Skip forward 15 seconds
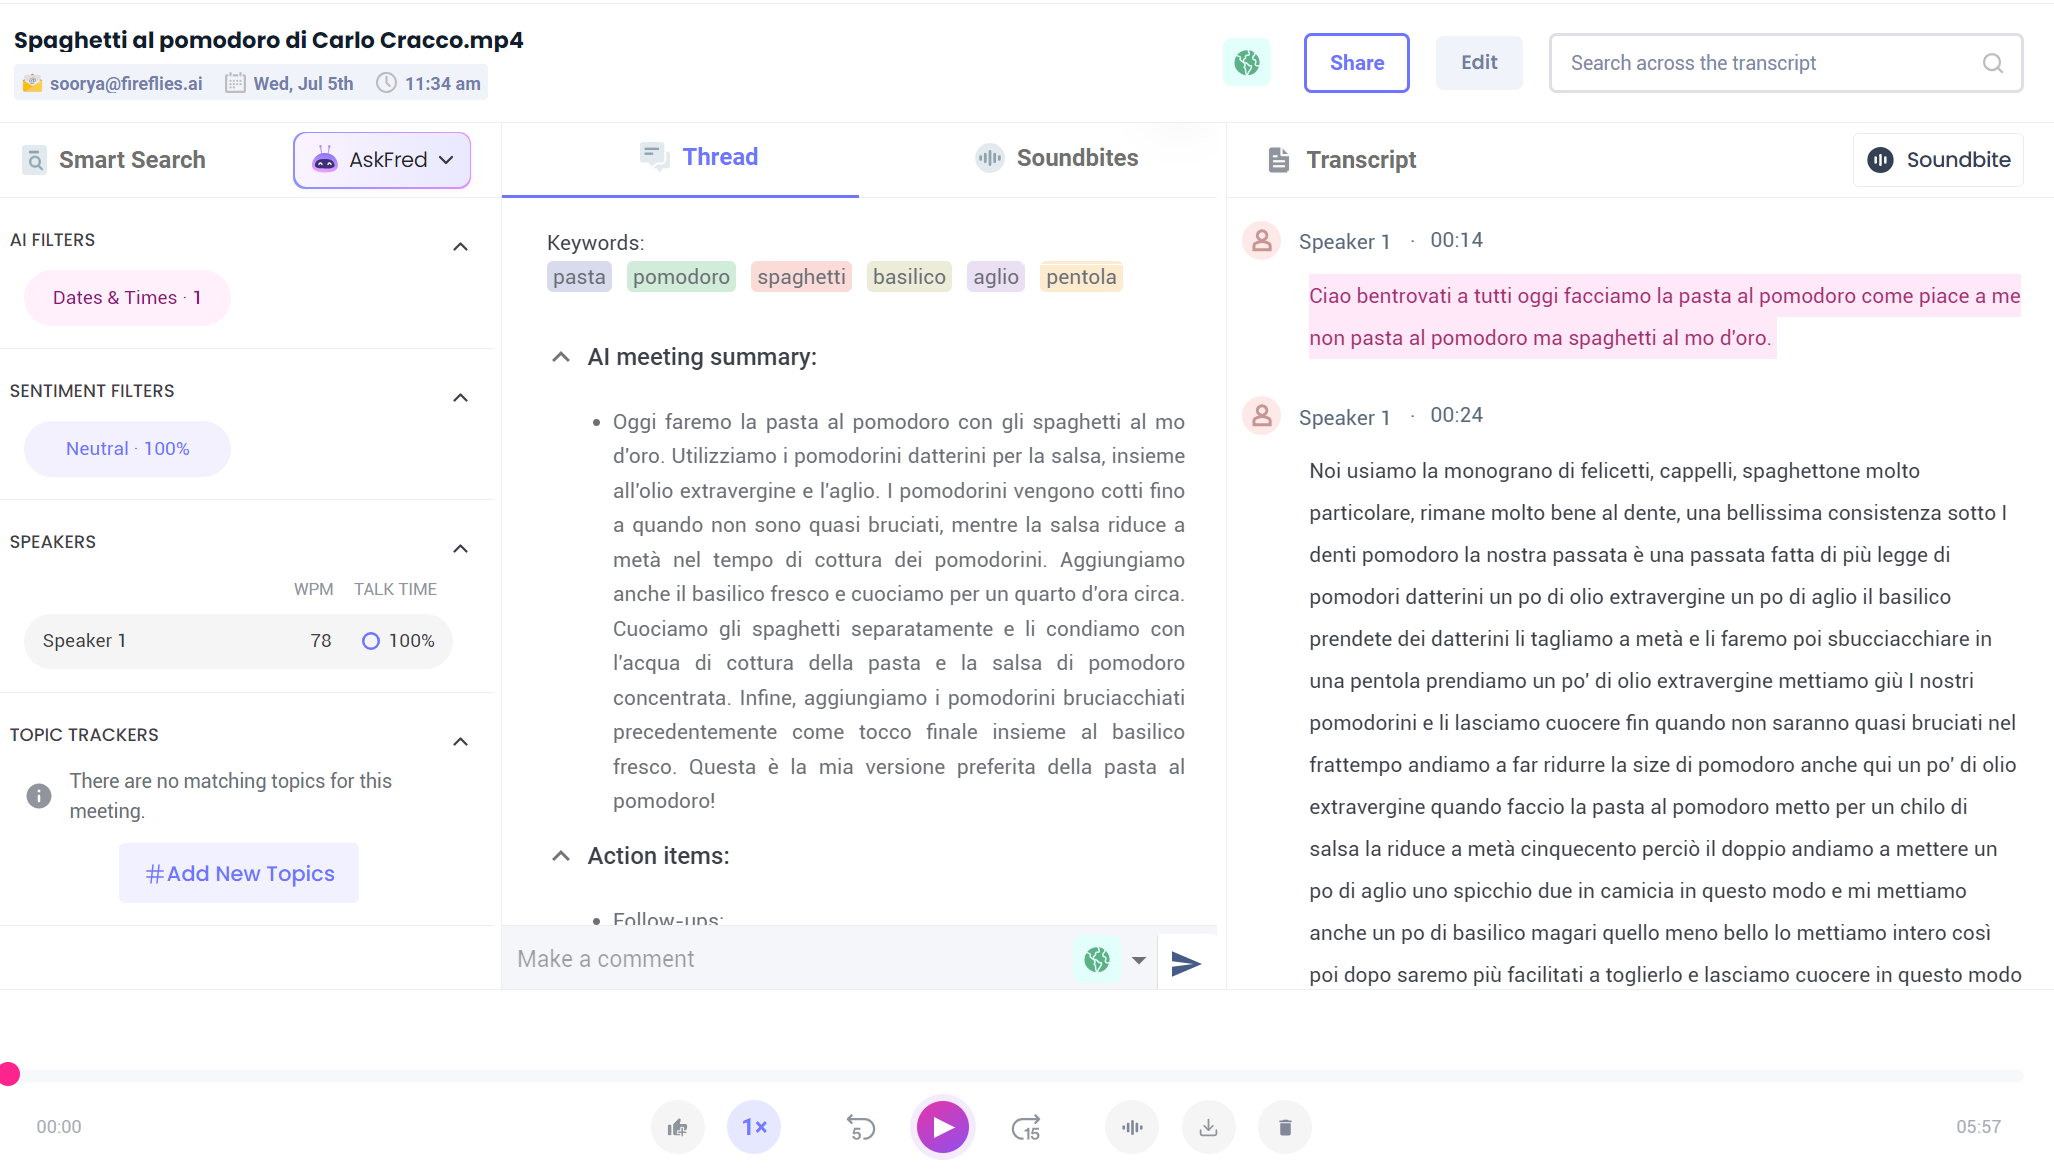This screenshot has width=2054, height=1169. tap(1026, 1127)
